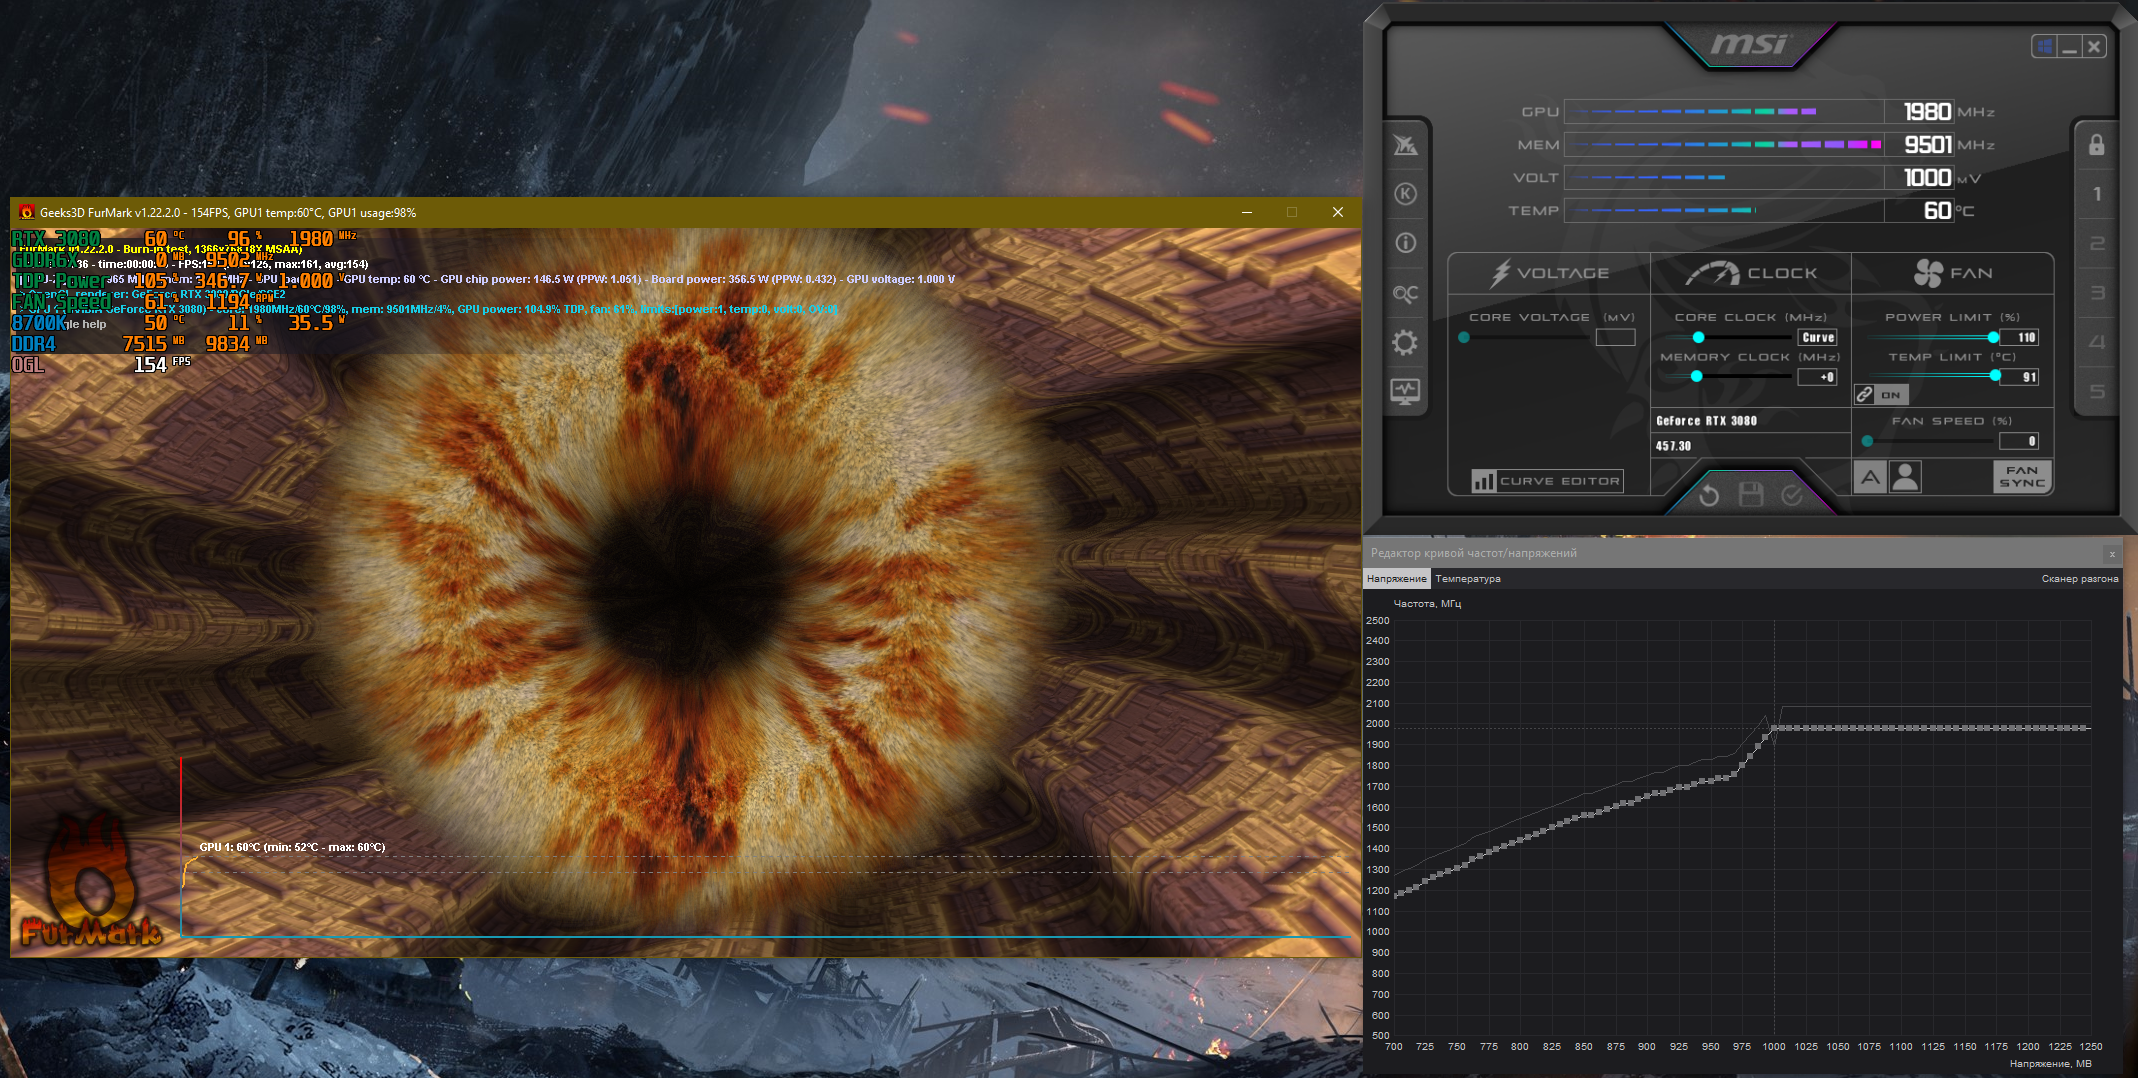
Task: Switch to the Напряжение tab
Action: (x=1397, y=579)
